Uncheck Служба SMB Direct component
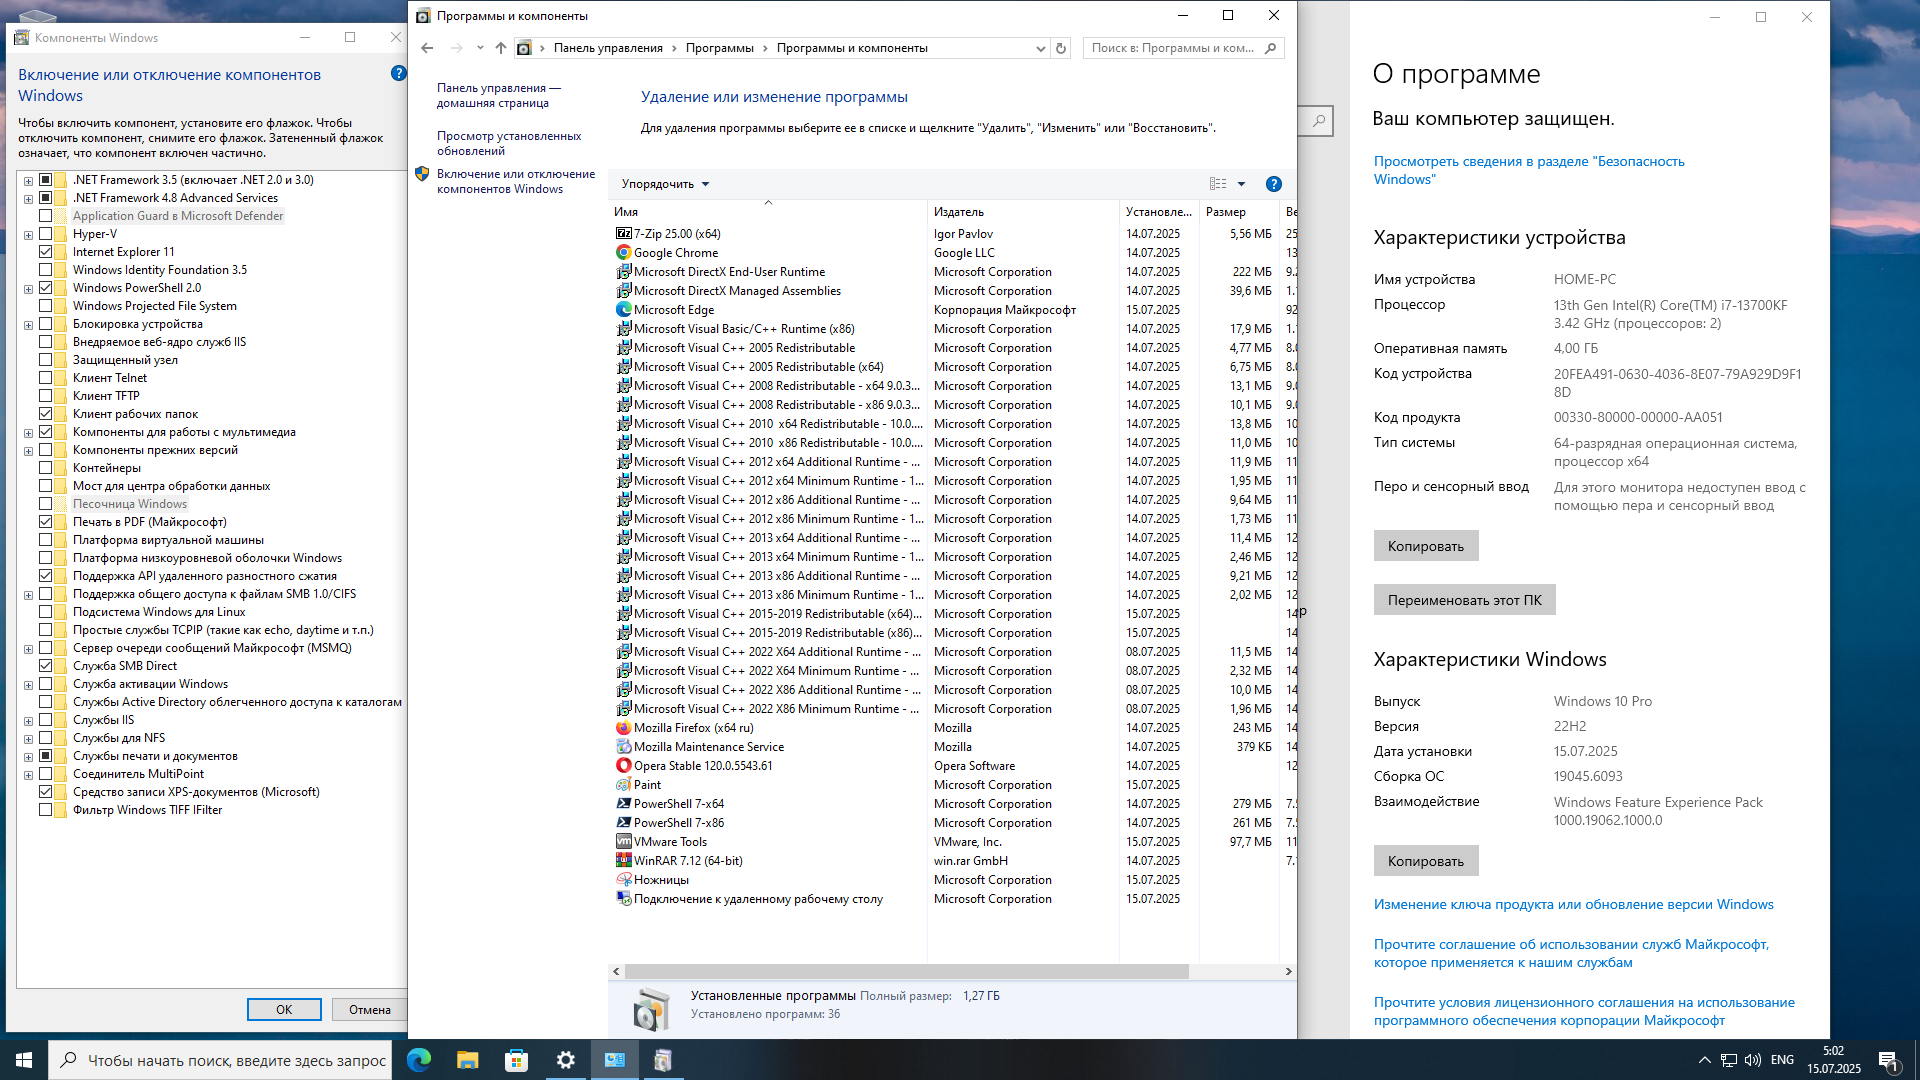The height and width of the screenshot is (1080, 1920). 46,666
